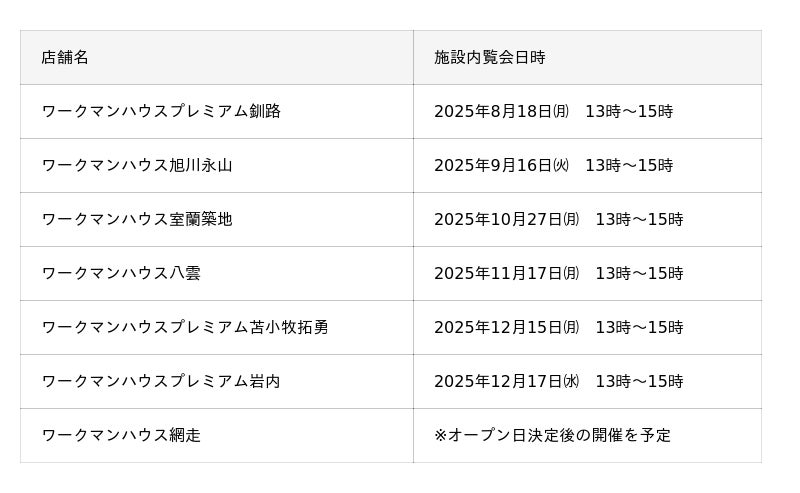Screen dimensions: 800x493
Task: Select ワークマンハウス網走 store cell
Action: tap(121, 435)
